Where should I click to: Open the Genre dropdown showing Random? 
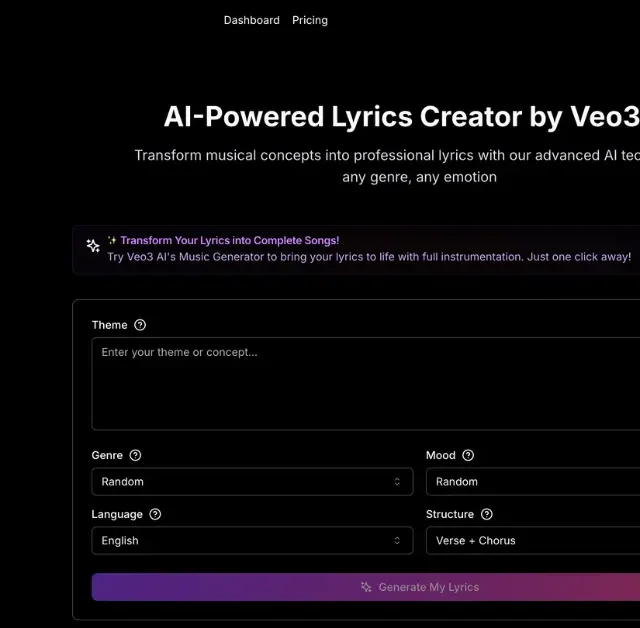pyautogui.click(x=252, y=482)
